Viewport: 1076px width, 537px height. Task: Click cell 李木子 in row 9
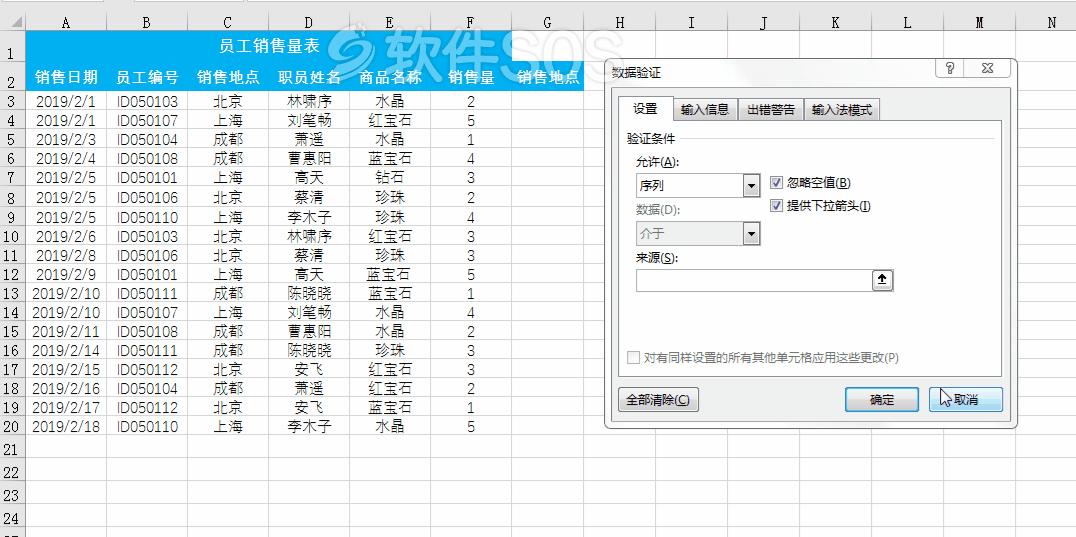(309, 217)
